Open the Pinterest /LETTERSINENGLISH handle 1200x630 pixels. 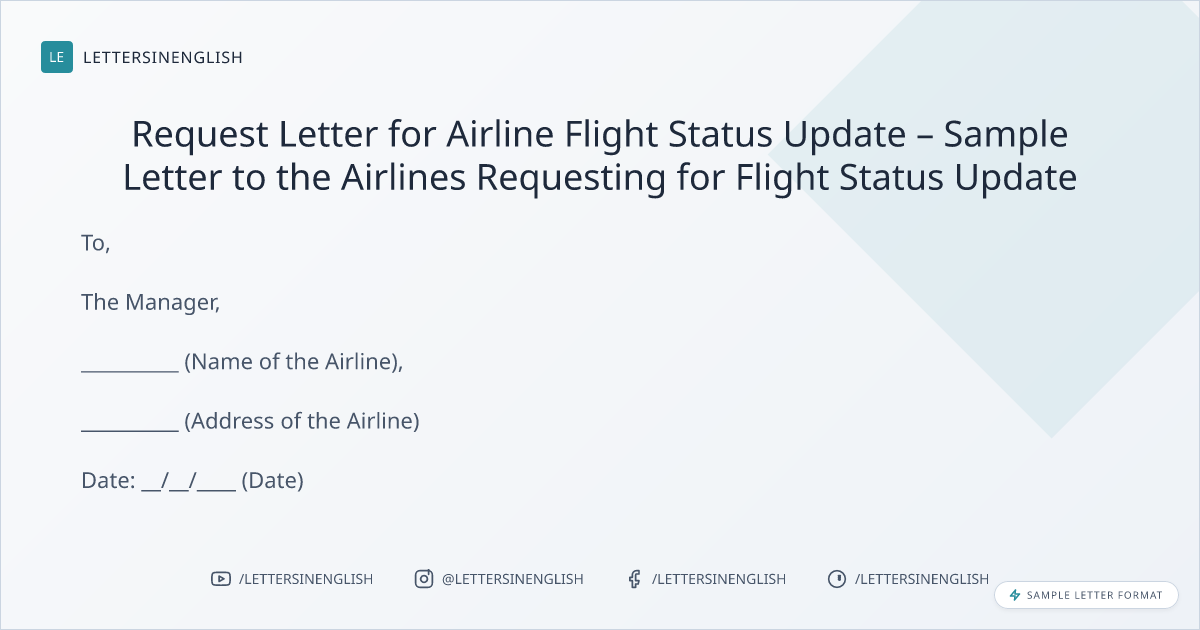coord(922,579)
